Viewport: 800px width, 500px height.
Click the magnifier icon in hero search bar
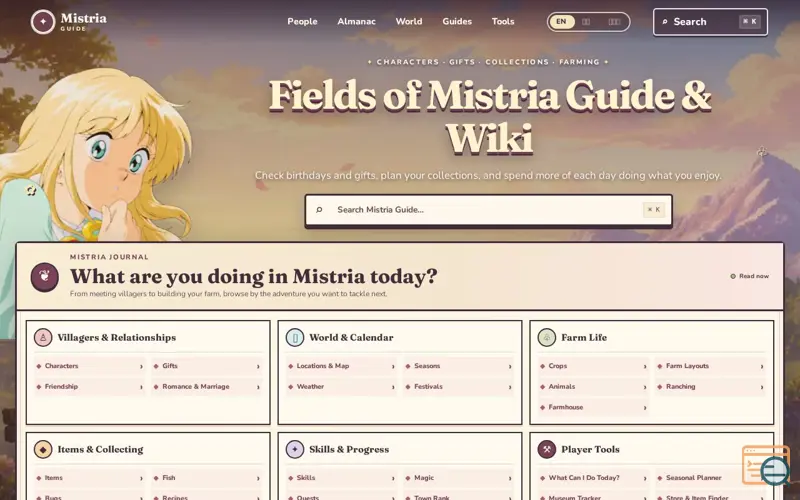[x=319, y=210]
